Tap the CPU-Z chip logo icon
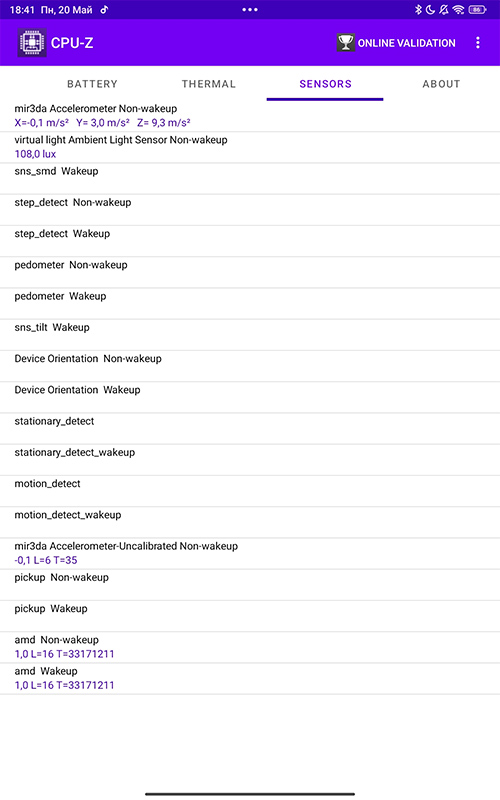 click(x=32, y=43)
